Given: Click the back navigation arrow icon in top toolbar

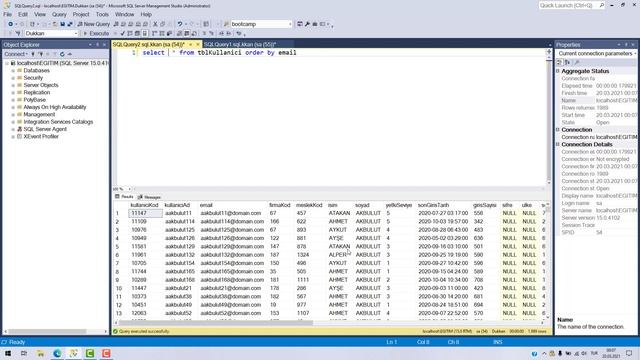Looking at the screenshot, I should pos(11,24).
